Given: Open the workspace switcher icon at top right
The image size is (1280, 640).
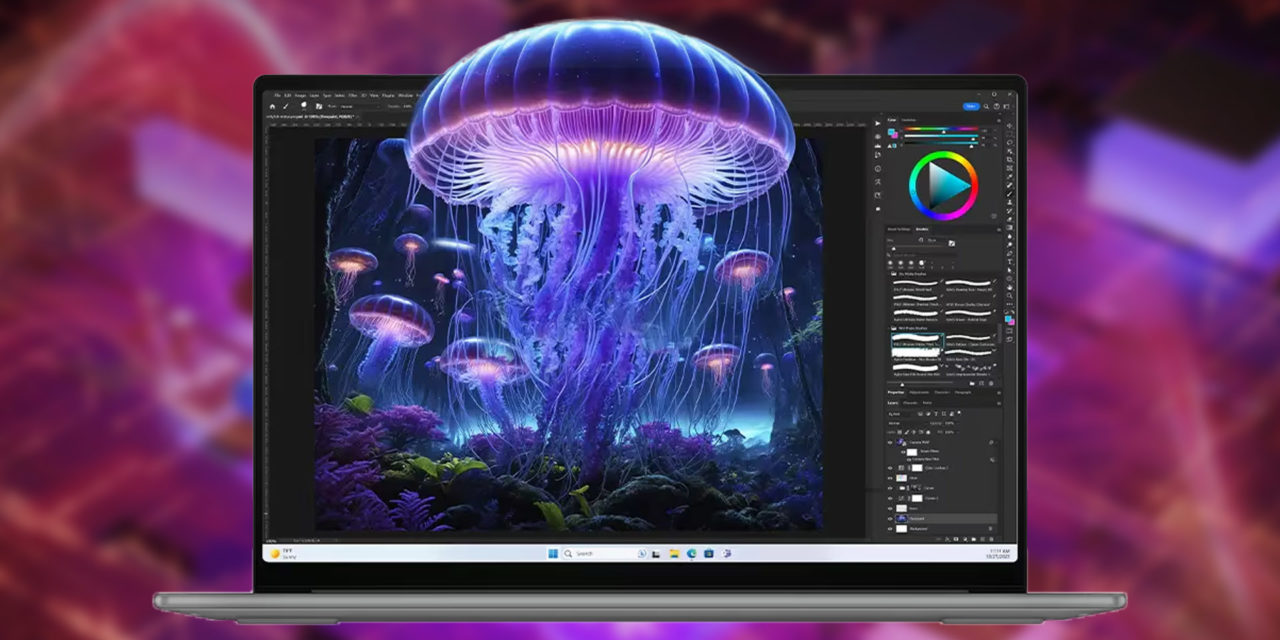Looking at the screenshot, I should [1006, 106].
